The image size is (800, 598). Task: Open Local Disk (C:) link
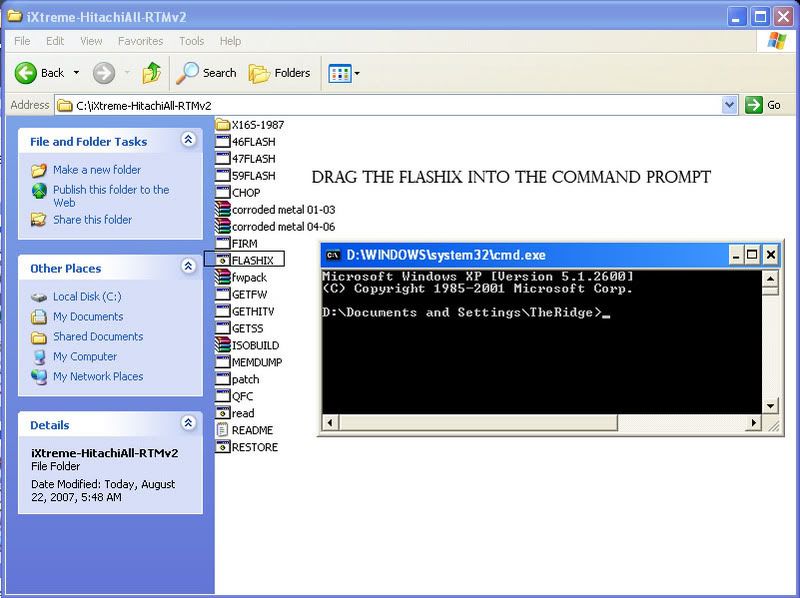[87, 296]
